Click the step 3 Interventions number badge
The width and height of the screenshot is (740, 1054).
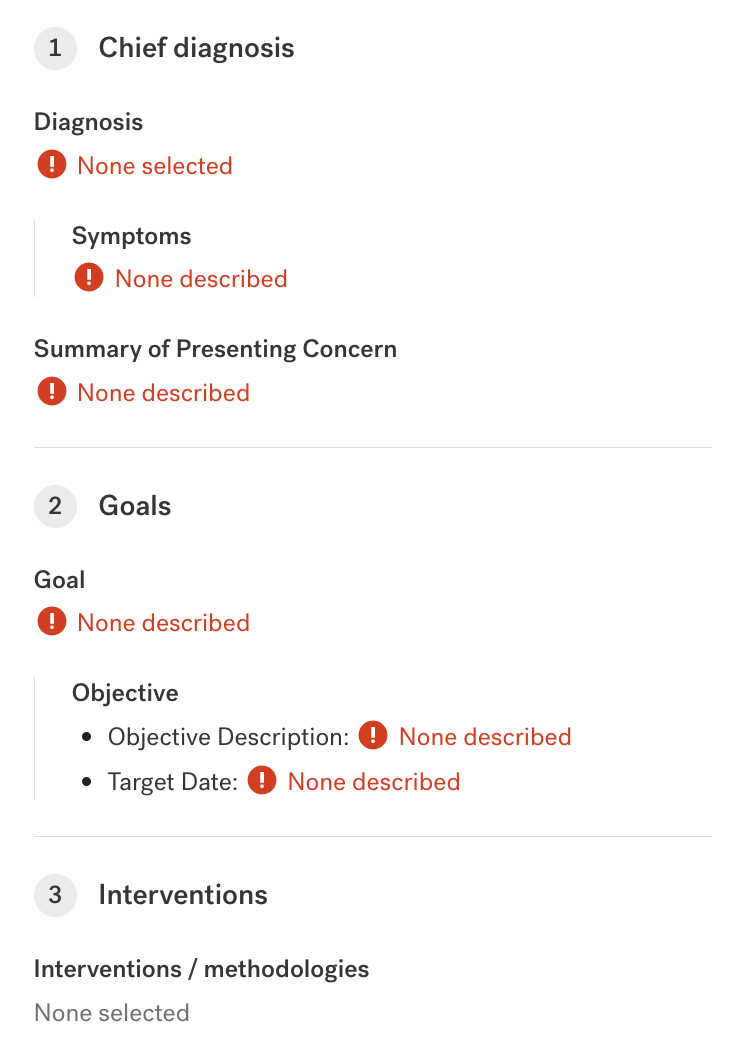(x=55, y=894)
